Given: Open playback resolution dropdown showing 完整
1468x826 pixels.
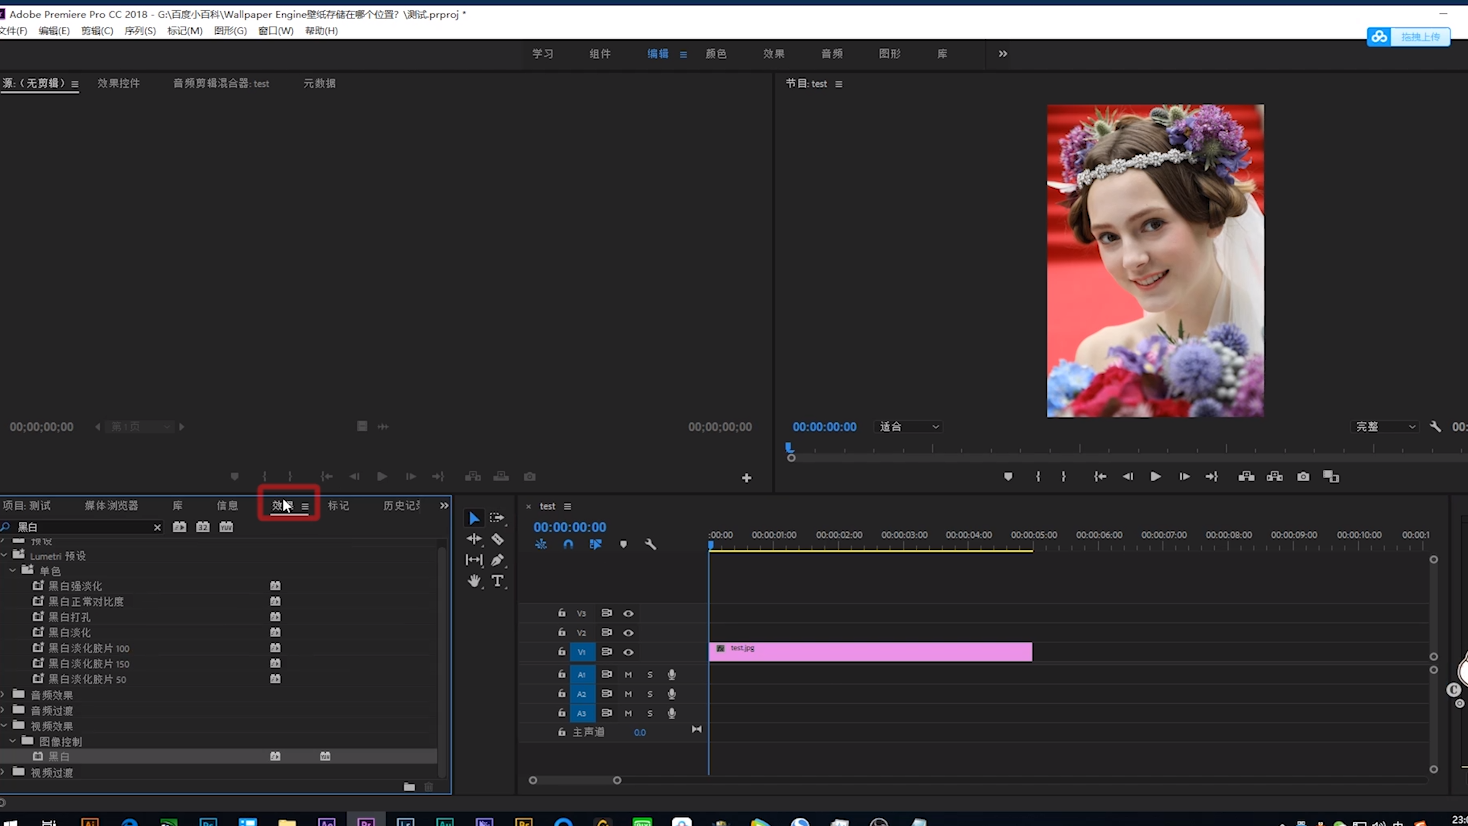Looking at the screenshot, I should (1386, 427).
